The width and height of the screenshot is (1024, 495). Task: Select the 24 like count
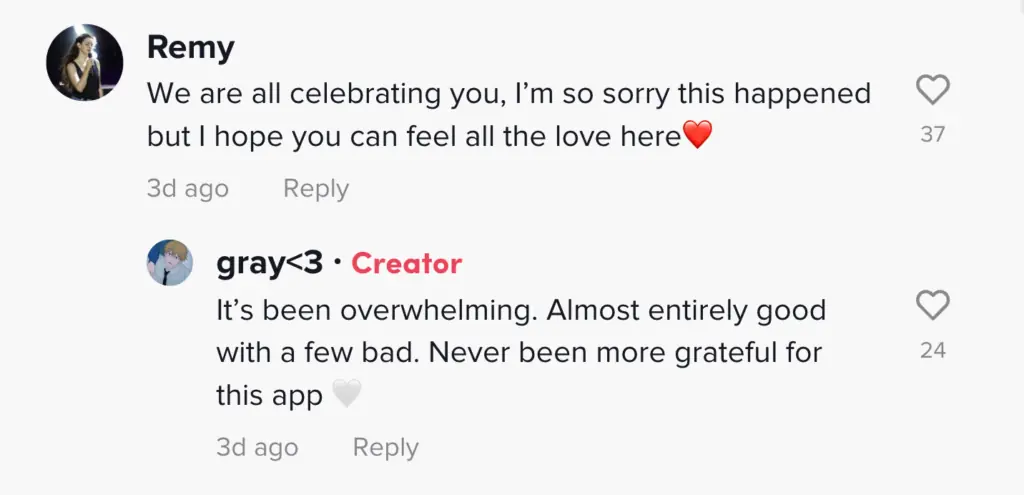[932, 350]
